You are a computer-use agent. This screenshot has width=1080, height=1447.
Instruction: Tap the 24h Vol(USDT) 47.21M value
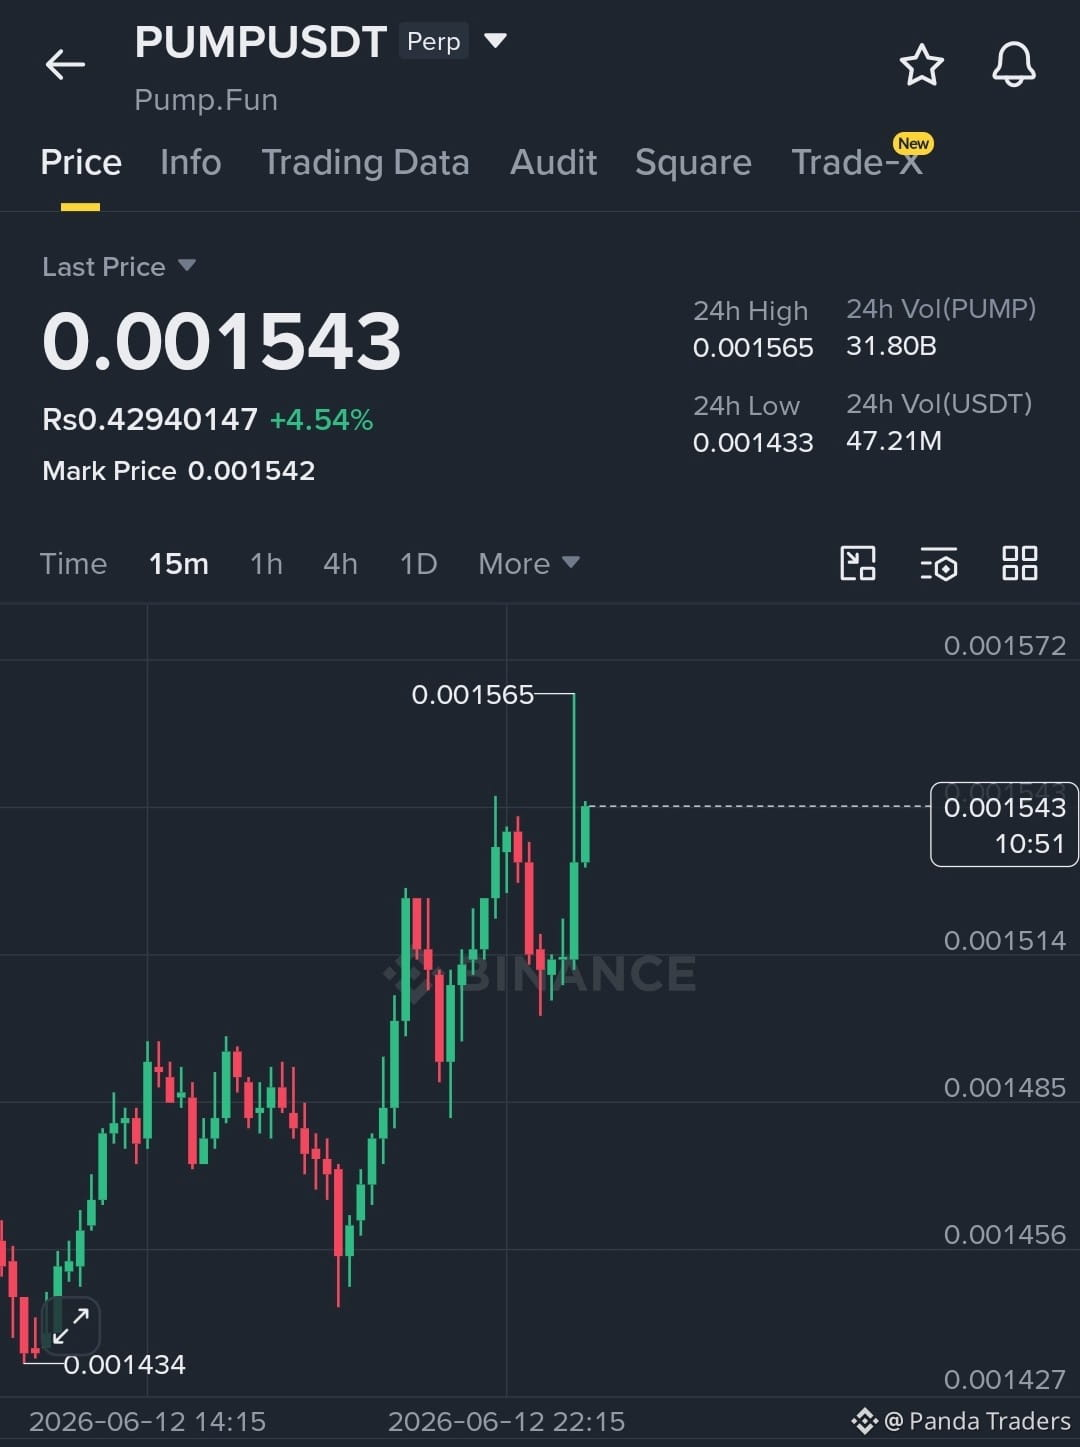[x=894, y=440]
